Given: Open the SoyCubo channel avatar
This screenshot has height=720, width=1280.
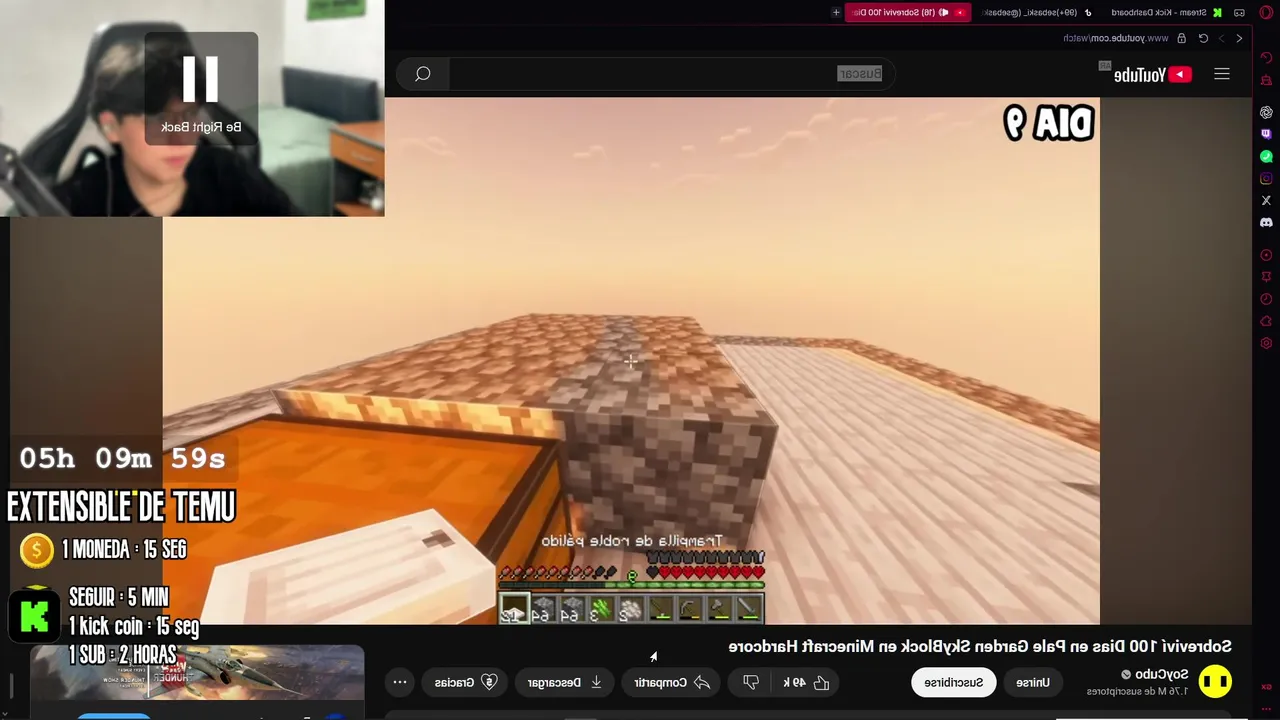Looking at the screenshot, I should coord(1216,682).
